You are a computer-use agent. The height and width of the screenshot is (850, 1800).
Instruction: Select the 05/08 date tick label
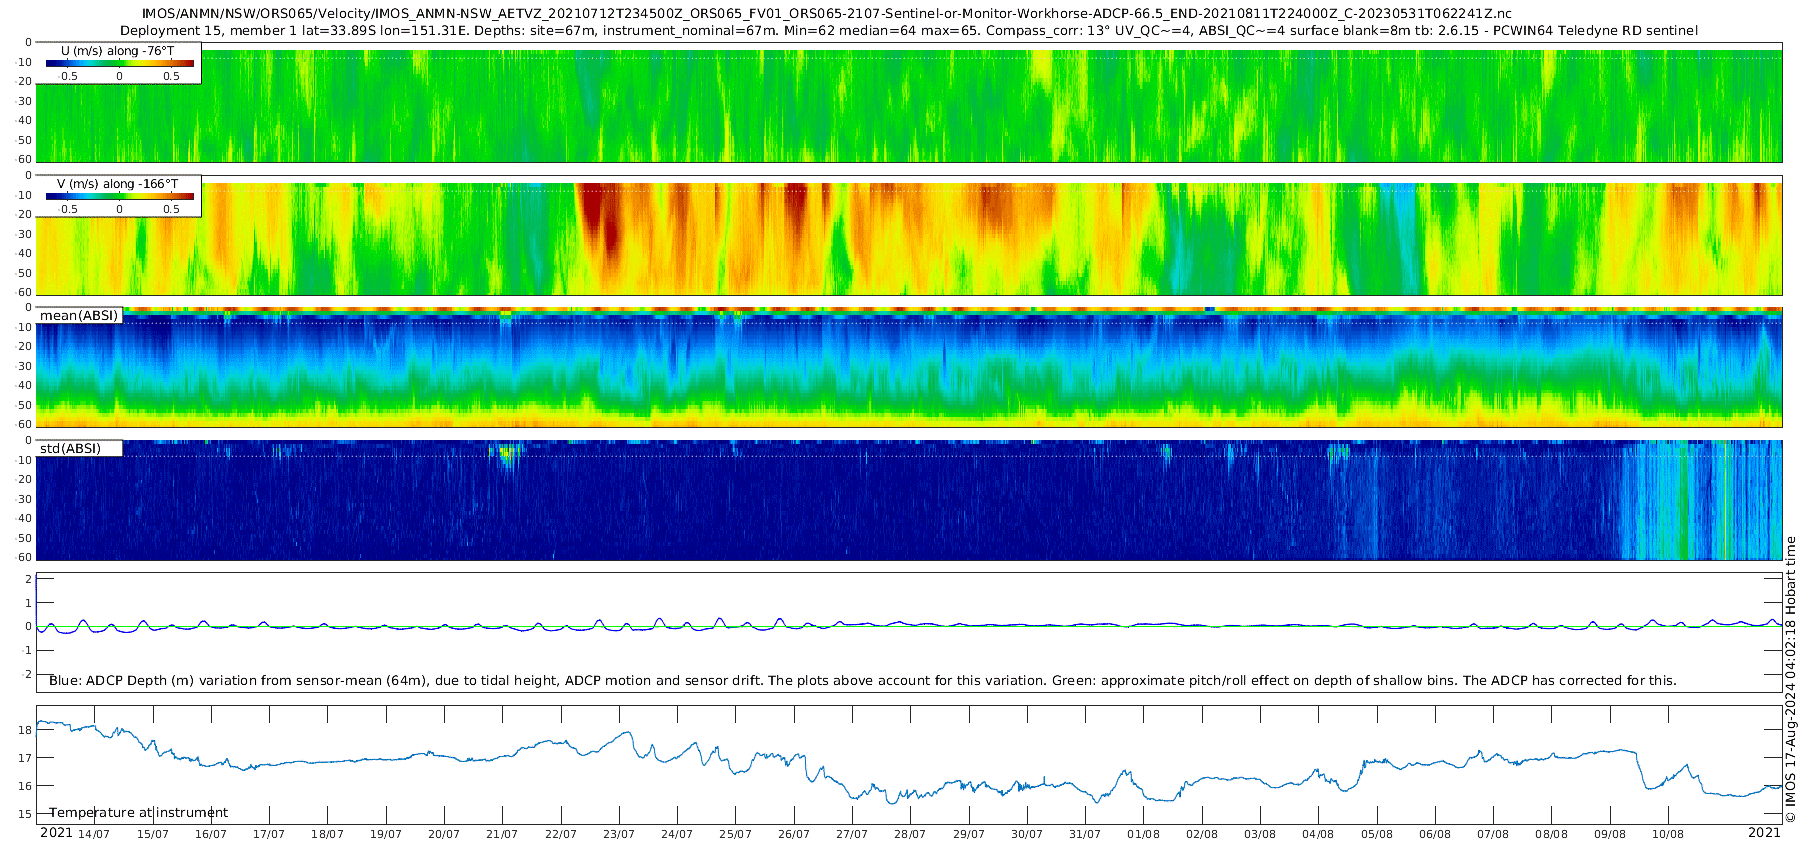1376,834
